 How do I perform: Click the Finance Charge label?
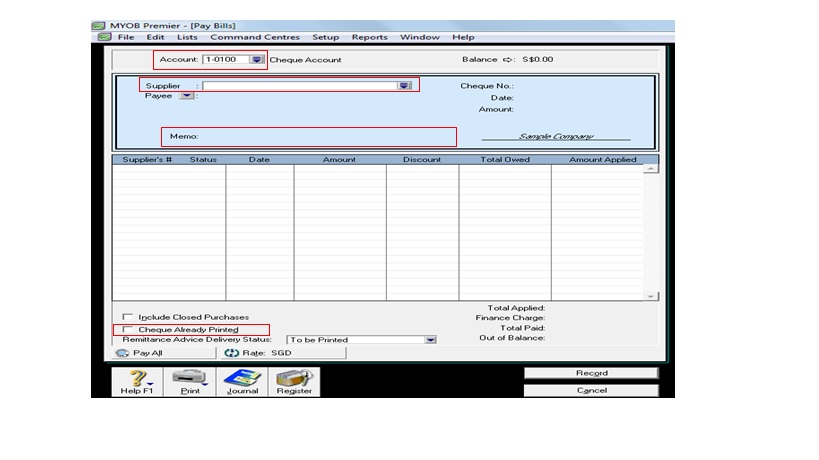(x=510, y=318)
